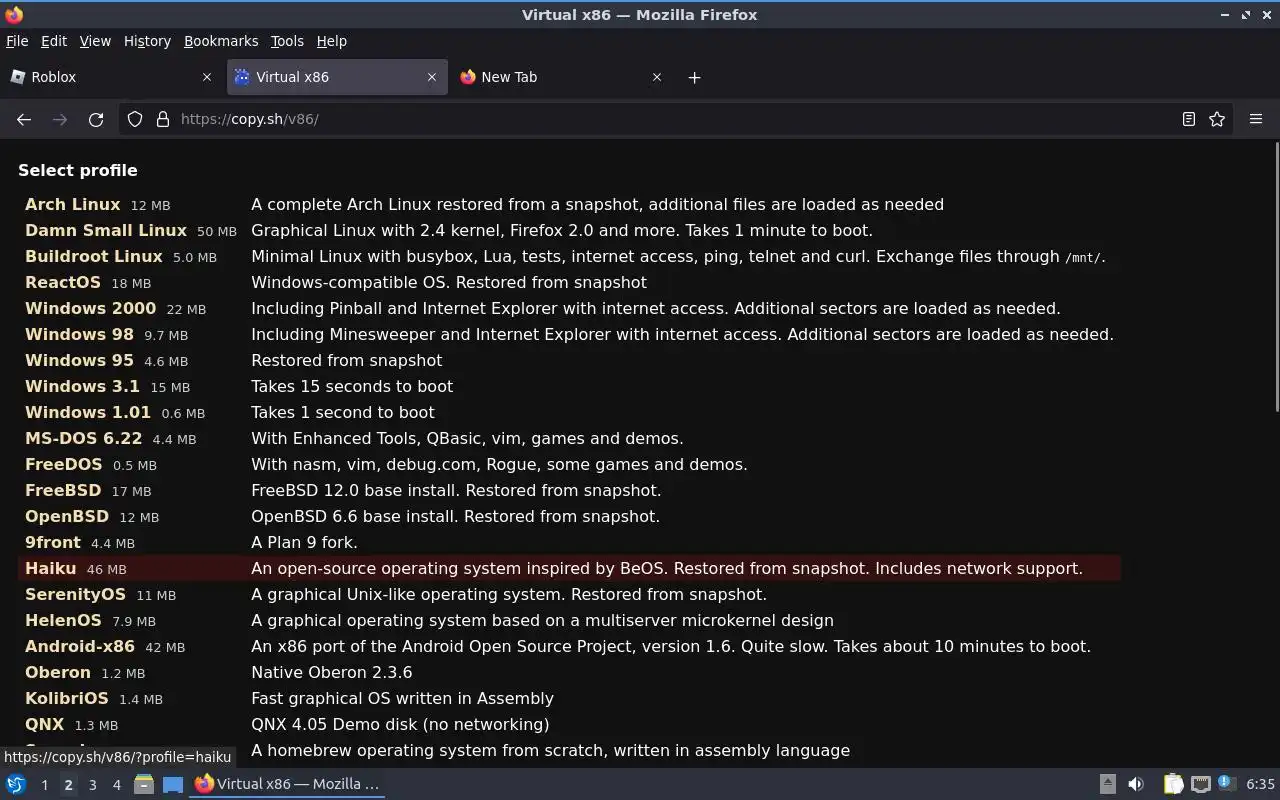
Task: Open clipboard manager tray icon
Action: point(1173,784)
